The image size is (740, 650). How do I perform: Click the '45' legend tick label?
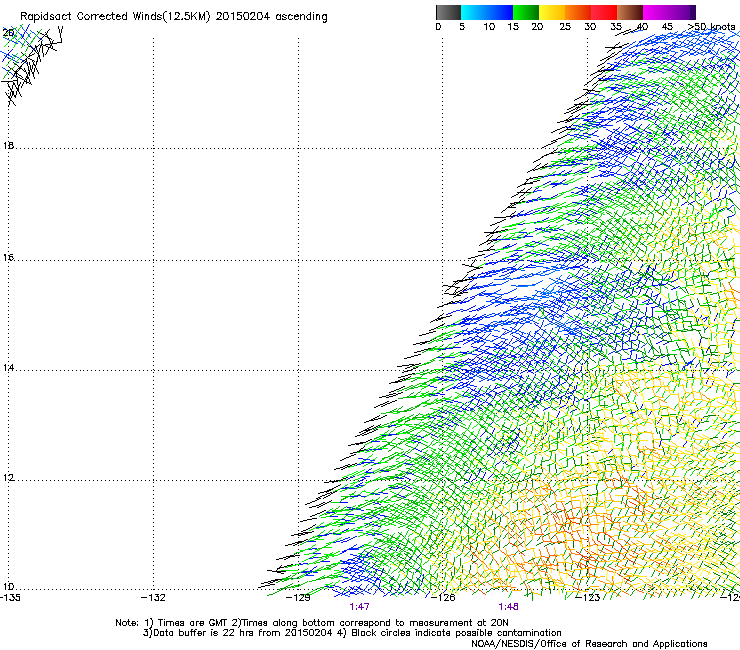pyautogui.click(x=666, y=27)
